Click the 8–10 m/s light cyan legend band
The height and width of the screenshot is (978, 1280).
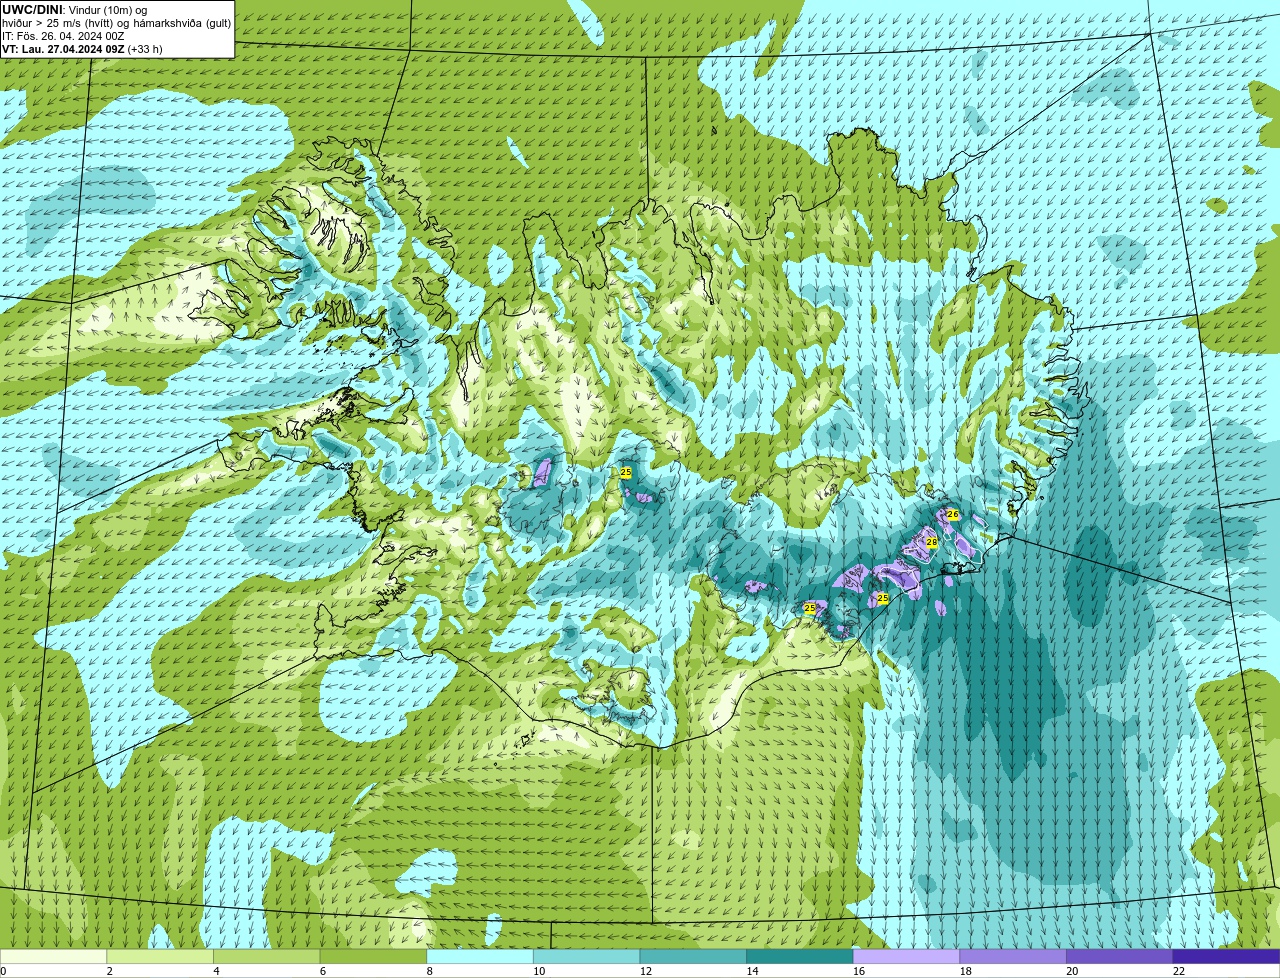(x=480, y=956)
